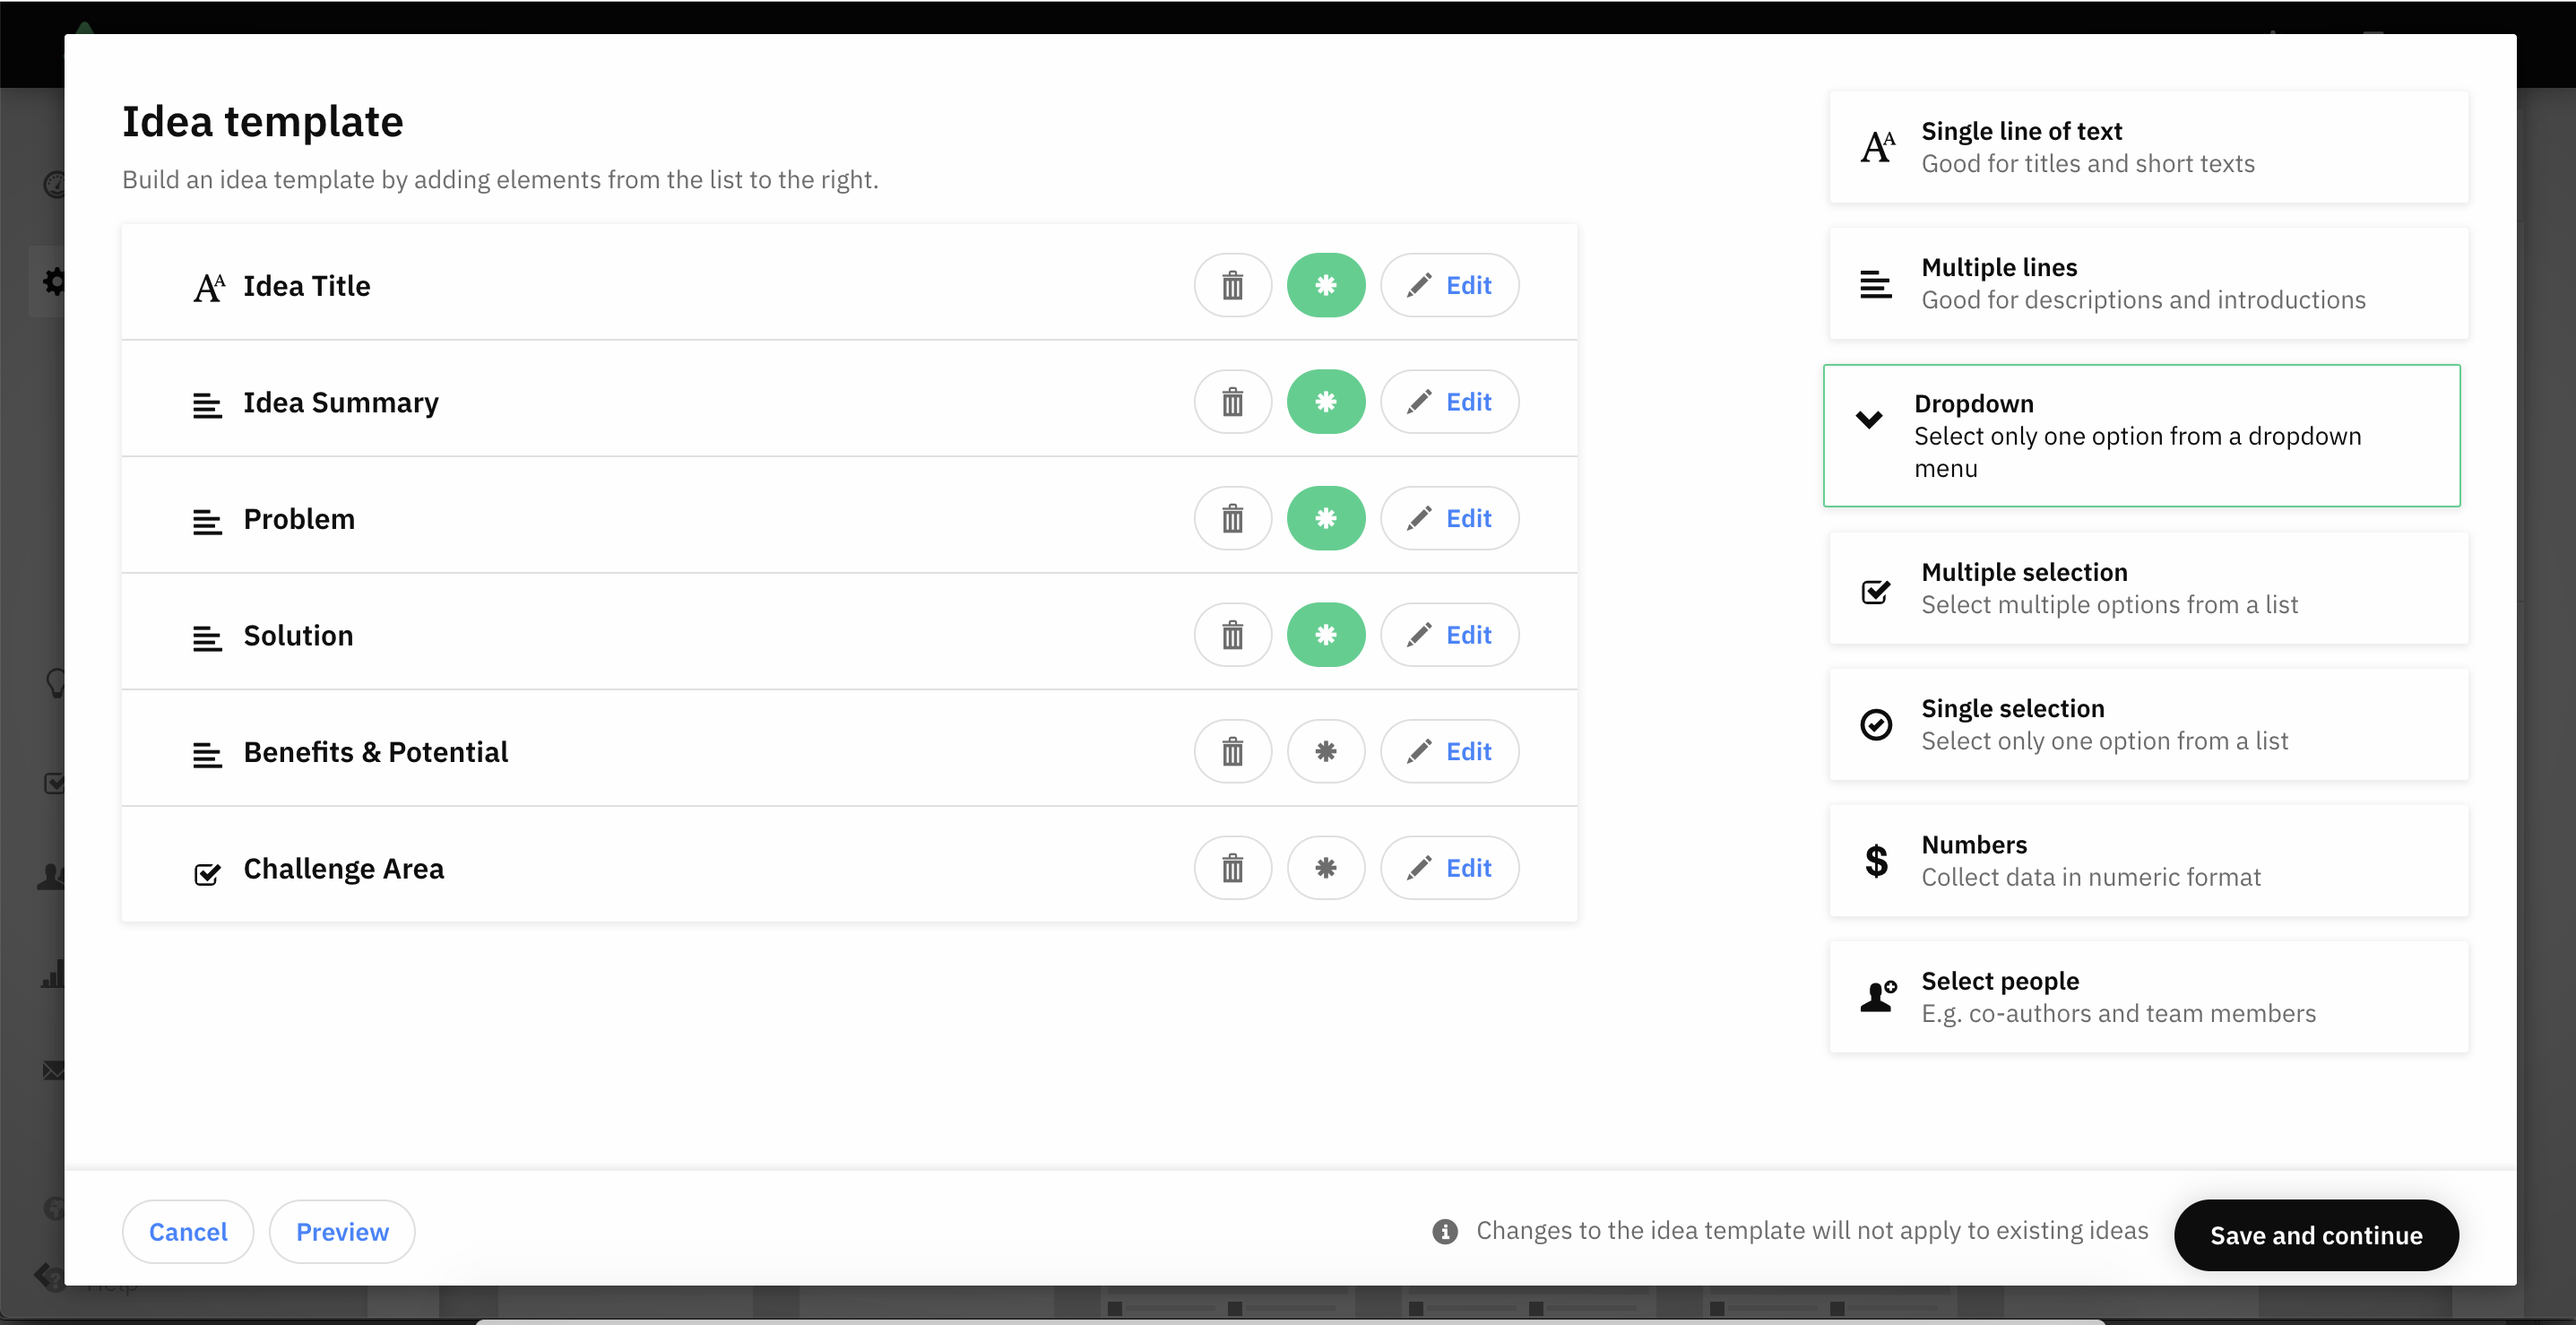
Task: Select the Challenge Area row label
Action: pos(343,869)
